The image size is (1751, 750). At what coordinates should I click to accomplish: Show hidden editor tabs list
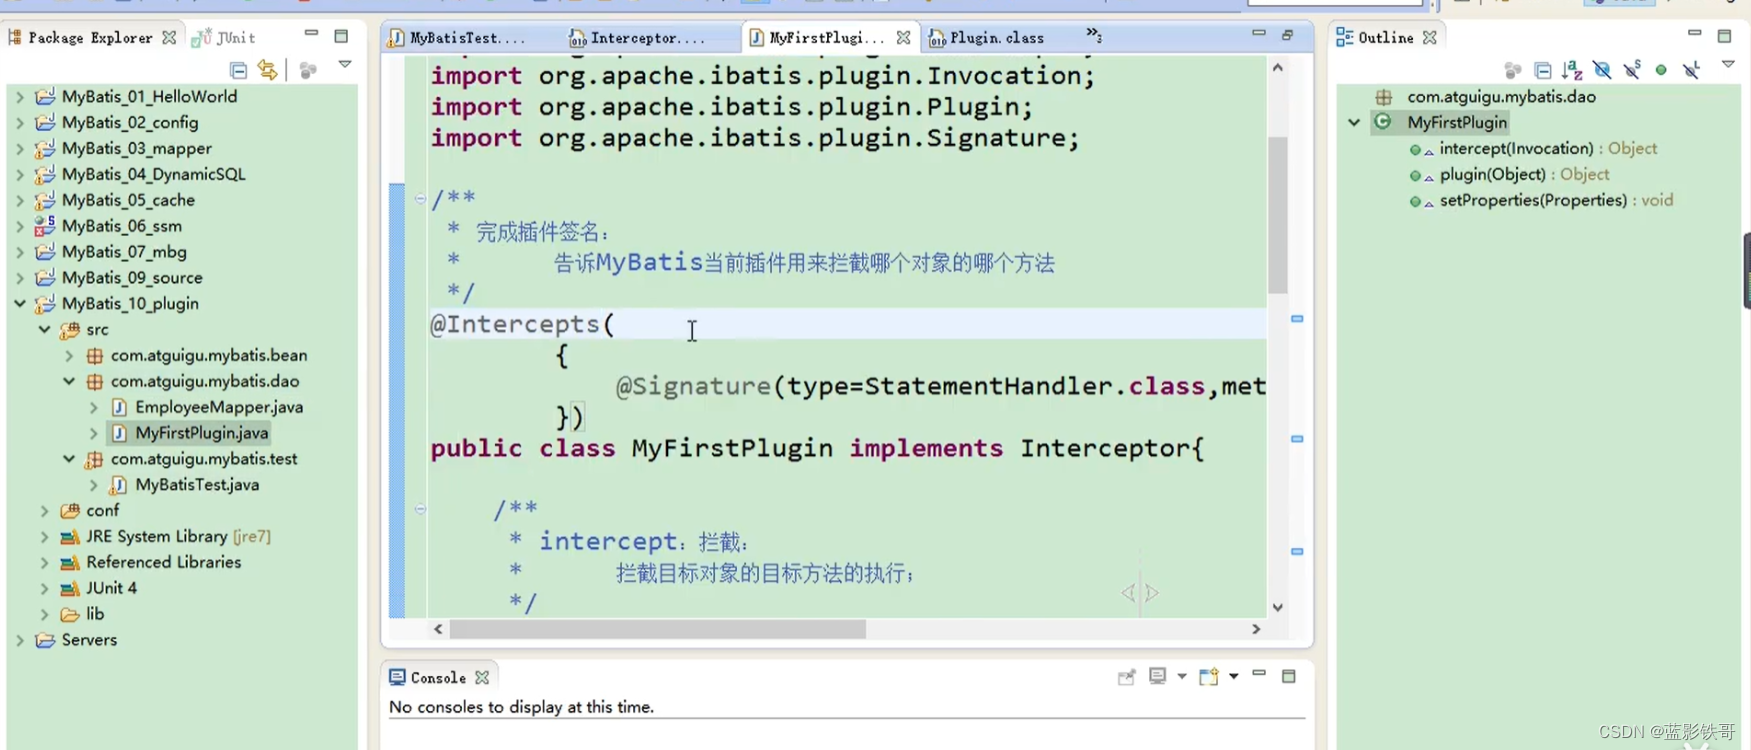(1094, 35)
